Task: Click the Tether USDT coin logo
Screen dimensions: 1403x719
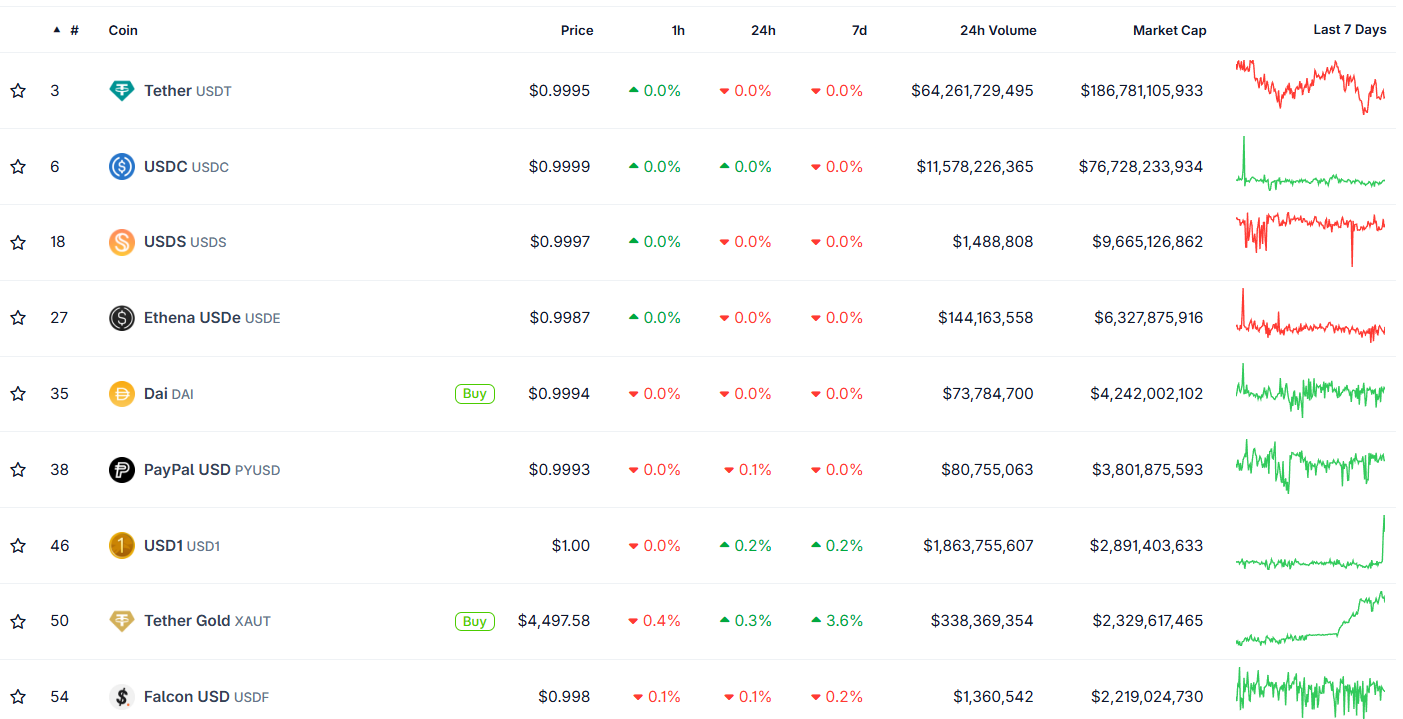Action: [x=121, y=90]
